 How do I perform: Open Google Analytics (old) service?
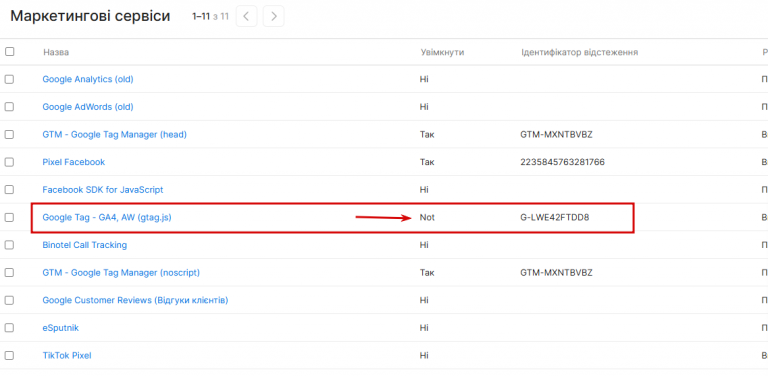88,79
